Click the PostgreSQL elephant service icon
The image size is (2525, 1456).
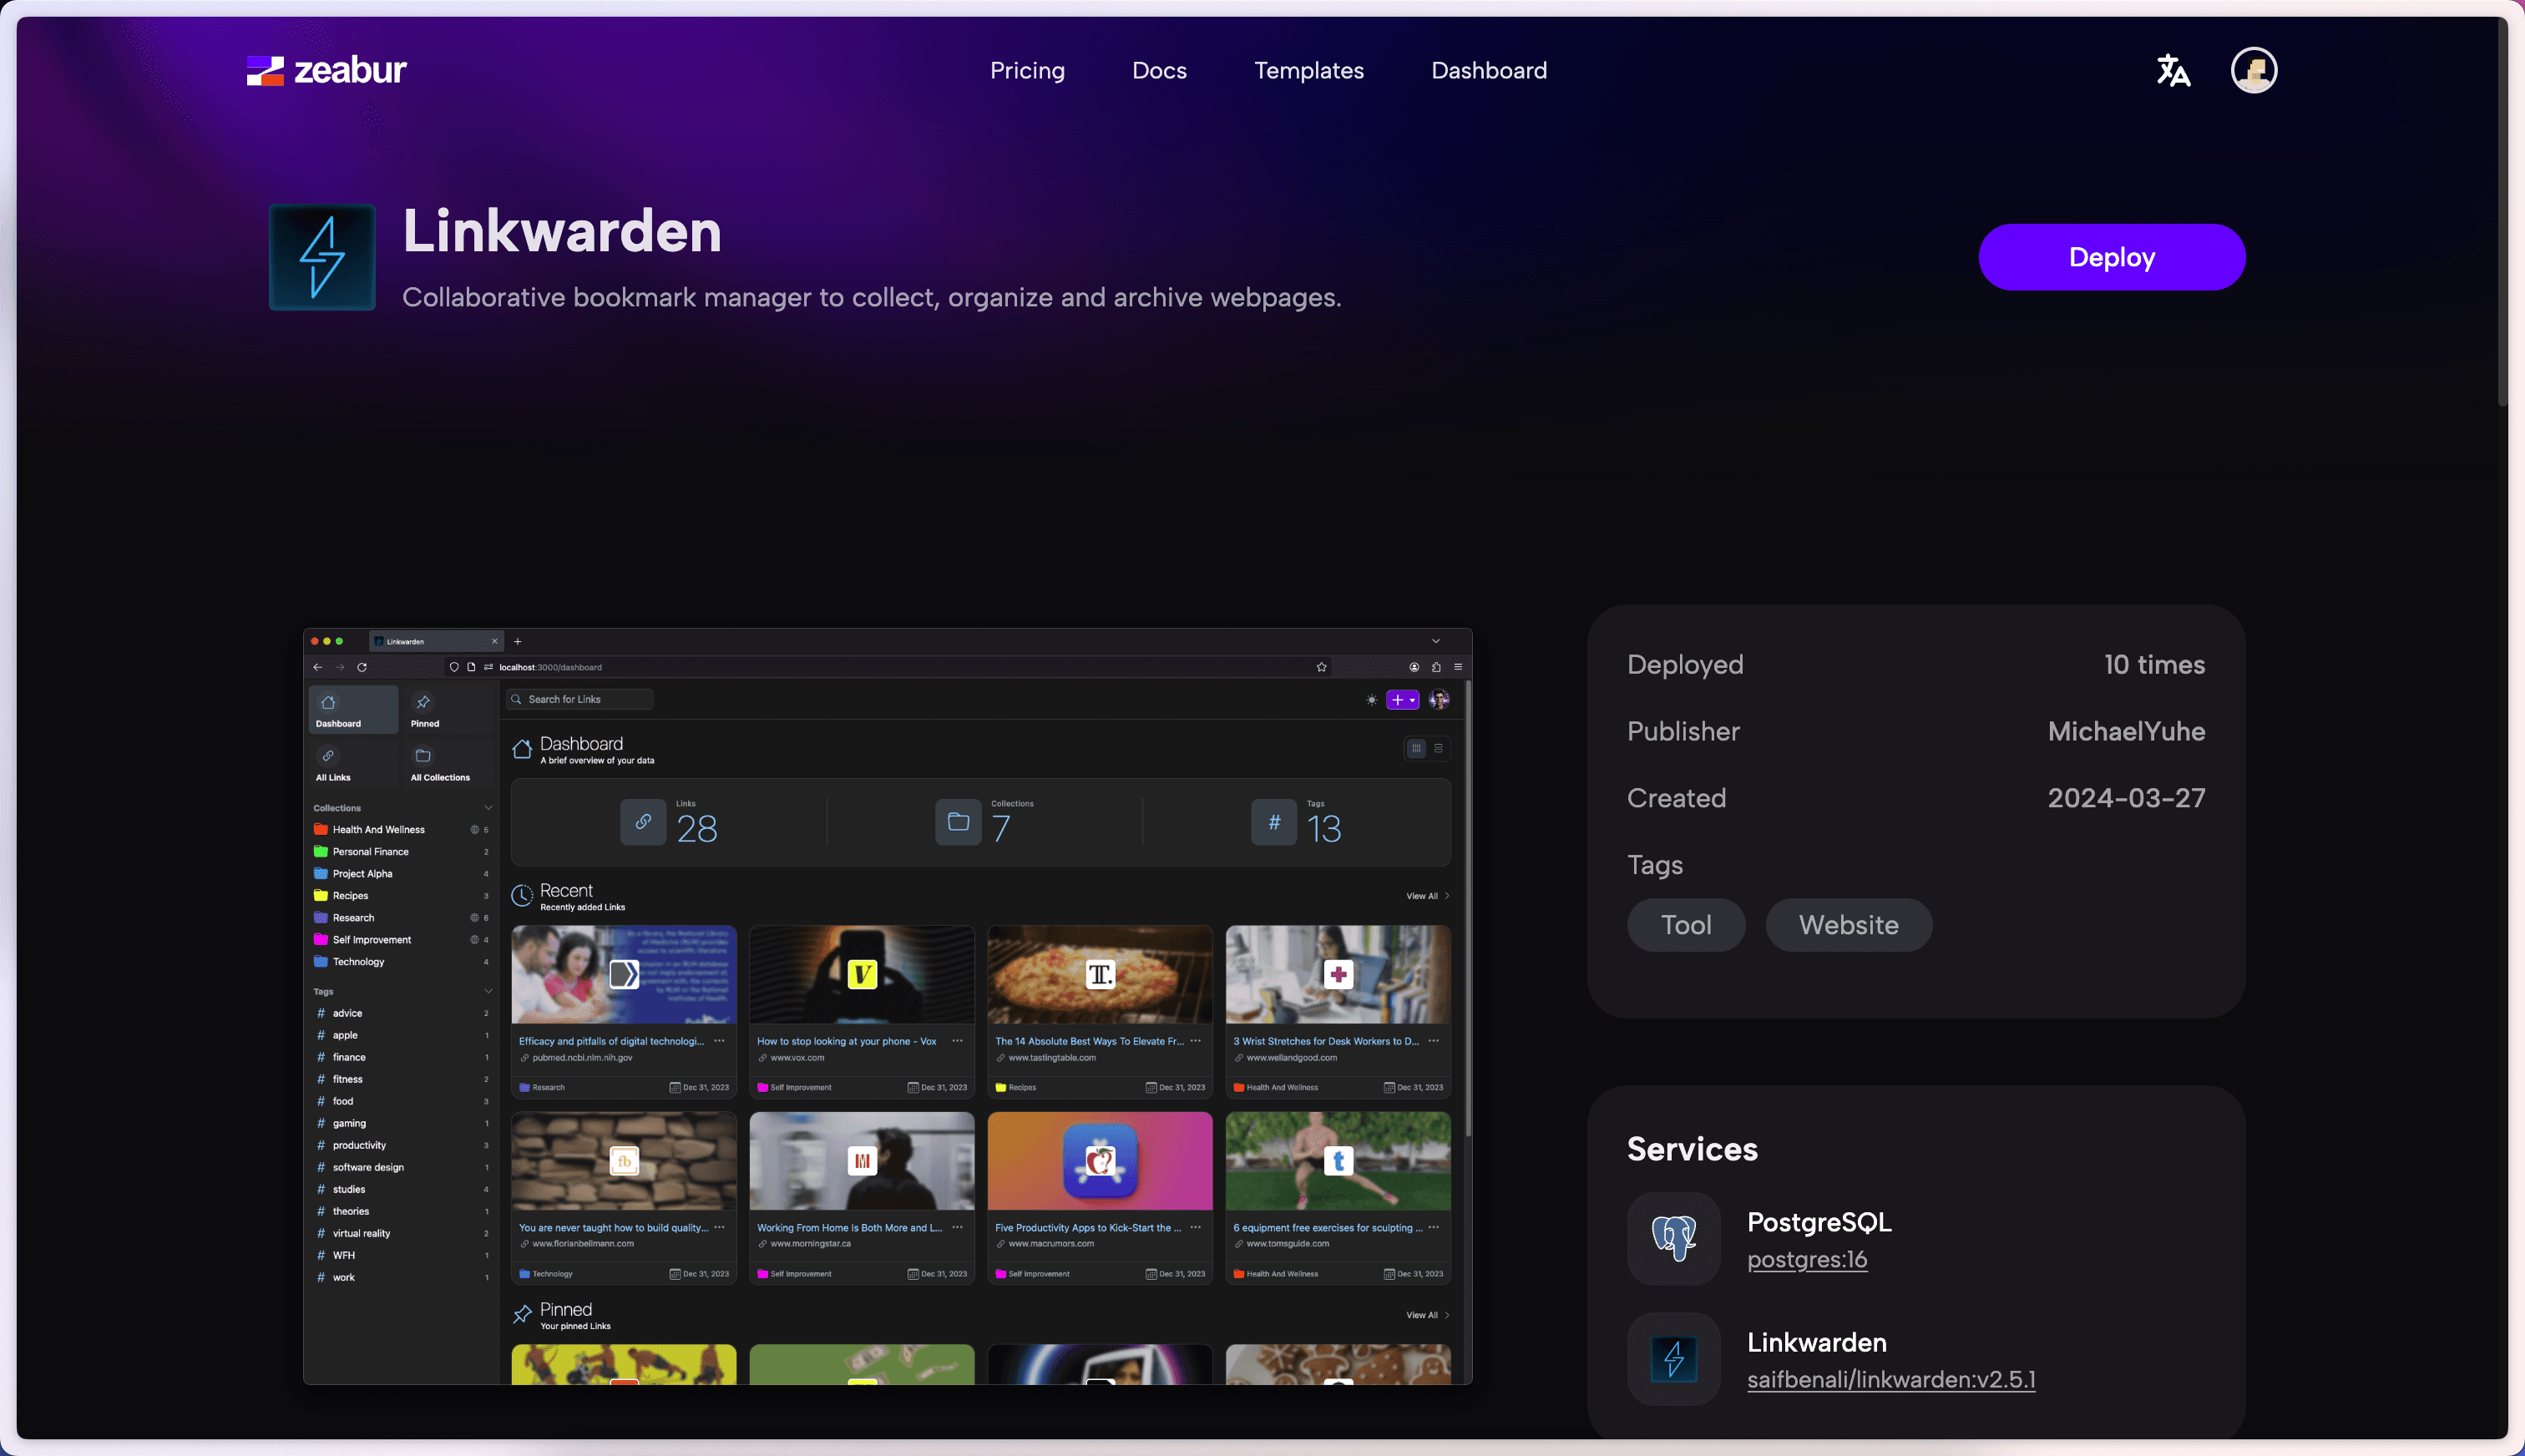(x=1670, y=1237)
